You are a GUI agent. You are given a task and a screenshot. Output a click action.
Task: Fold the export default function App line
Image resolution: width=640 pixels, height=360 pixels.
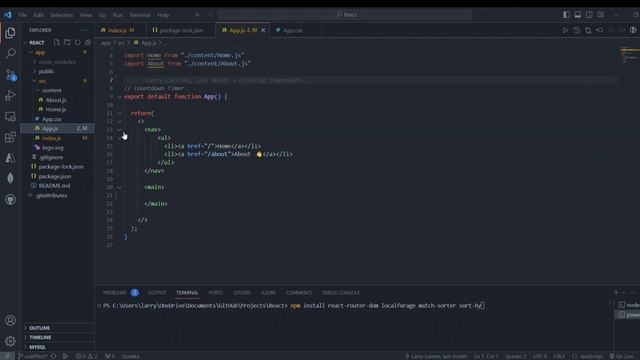tap(119, 97)
